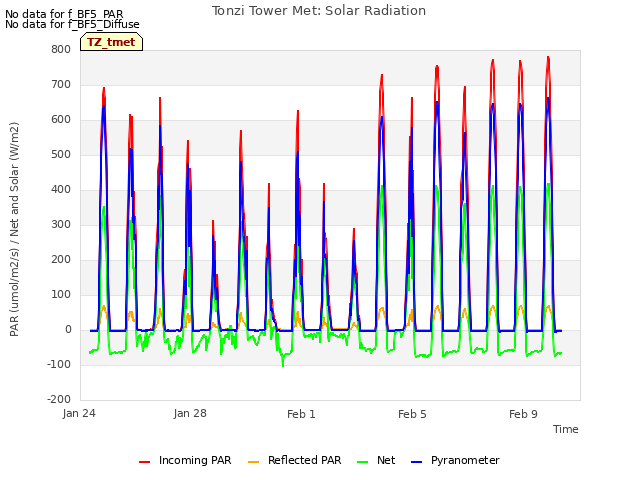640x480 pixels.
Task: Toggle the Incoming PAR legend entry
Action: (185, 460)
